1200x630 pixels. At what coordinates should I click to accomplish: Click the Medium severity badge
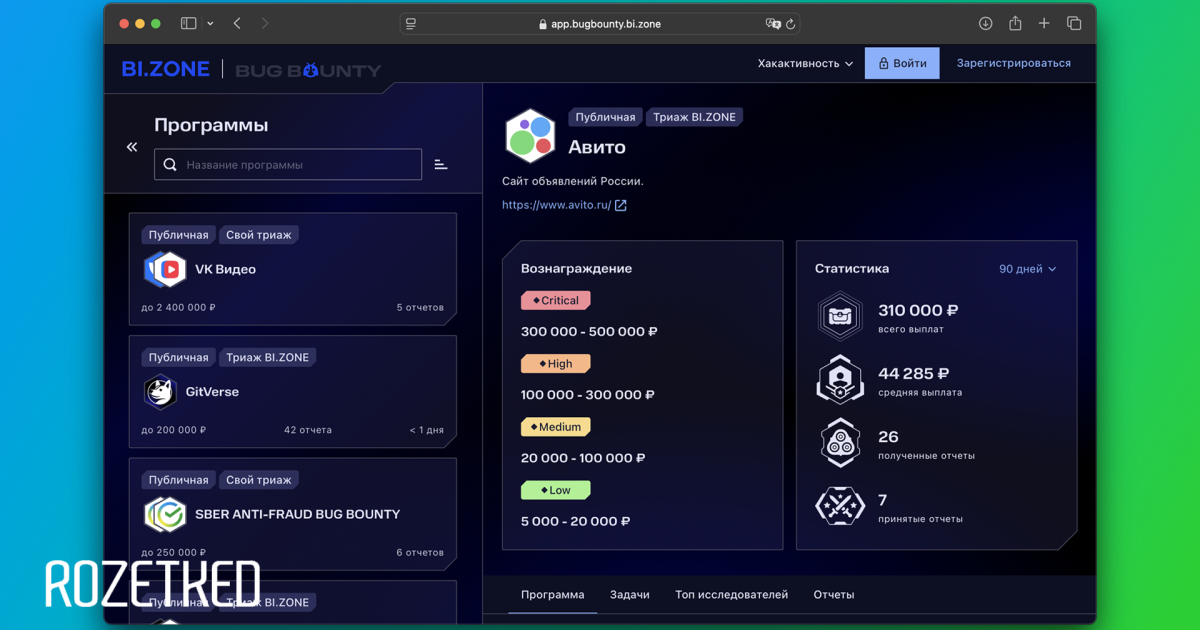[556, 427]
